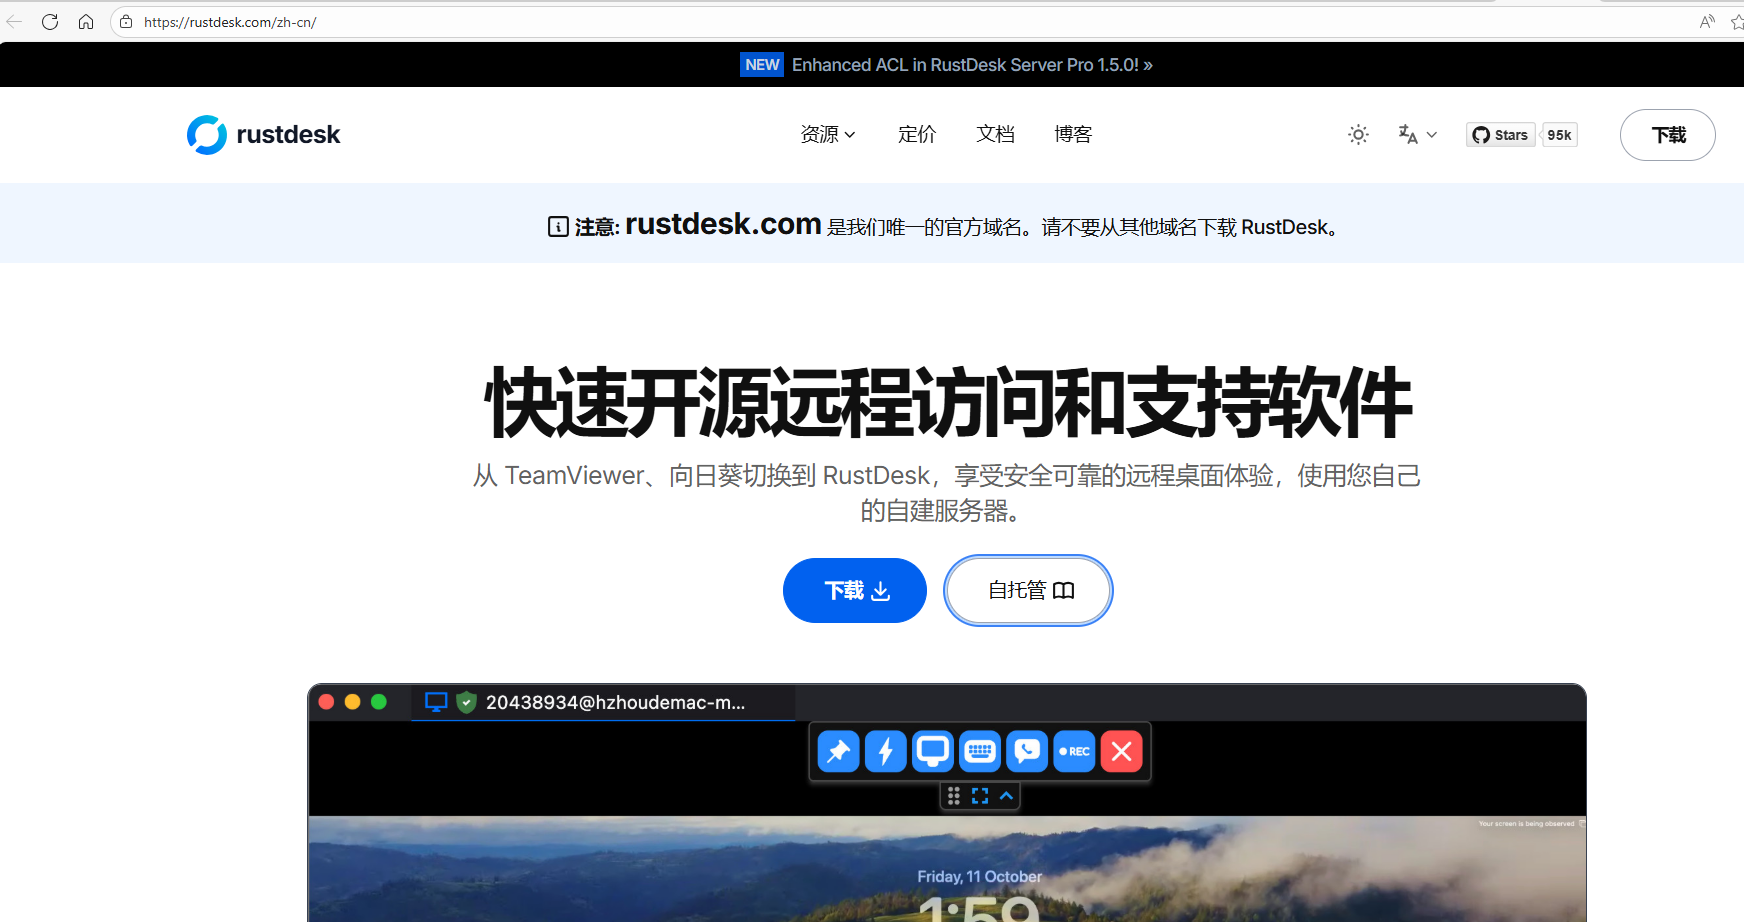Click the Friday, 11 October date text
Image resolution: width=1744 pixels, height=922 pixels.
[980, 877]
